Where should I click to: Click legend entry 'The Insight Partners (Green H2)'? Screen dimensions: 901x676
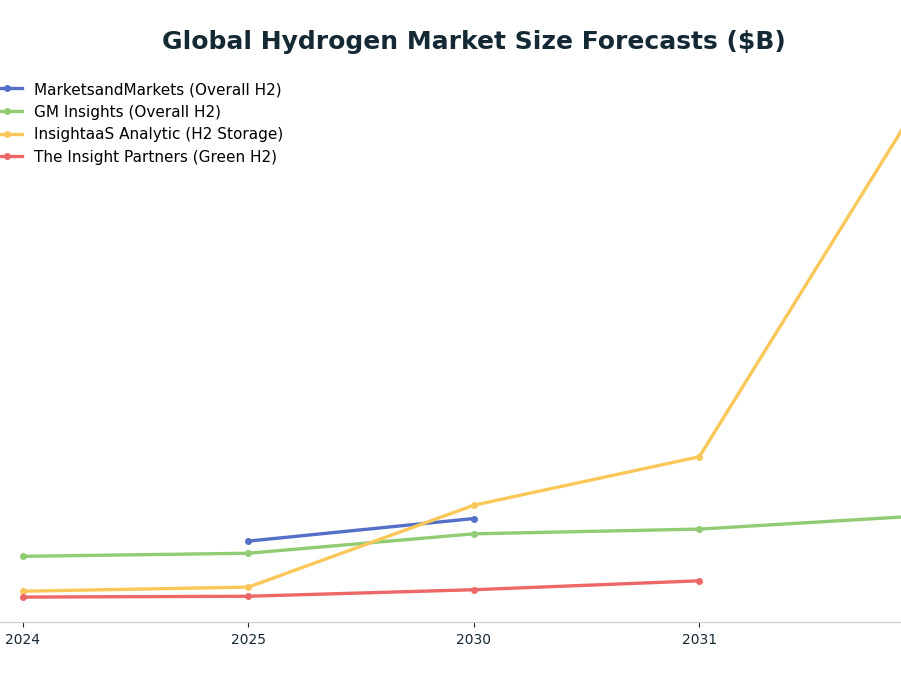click(155, 156)
